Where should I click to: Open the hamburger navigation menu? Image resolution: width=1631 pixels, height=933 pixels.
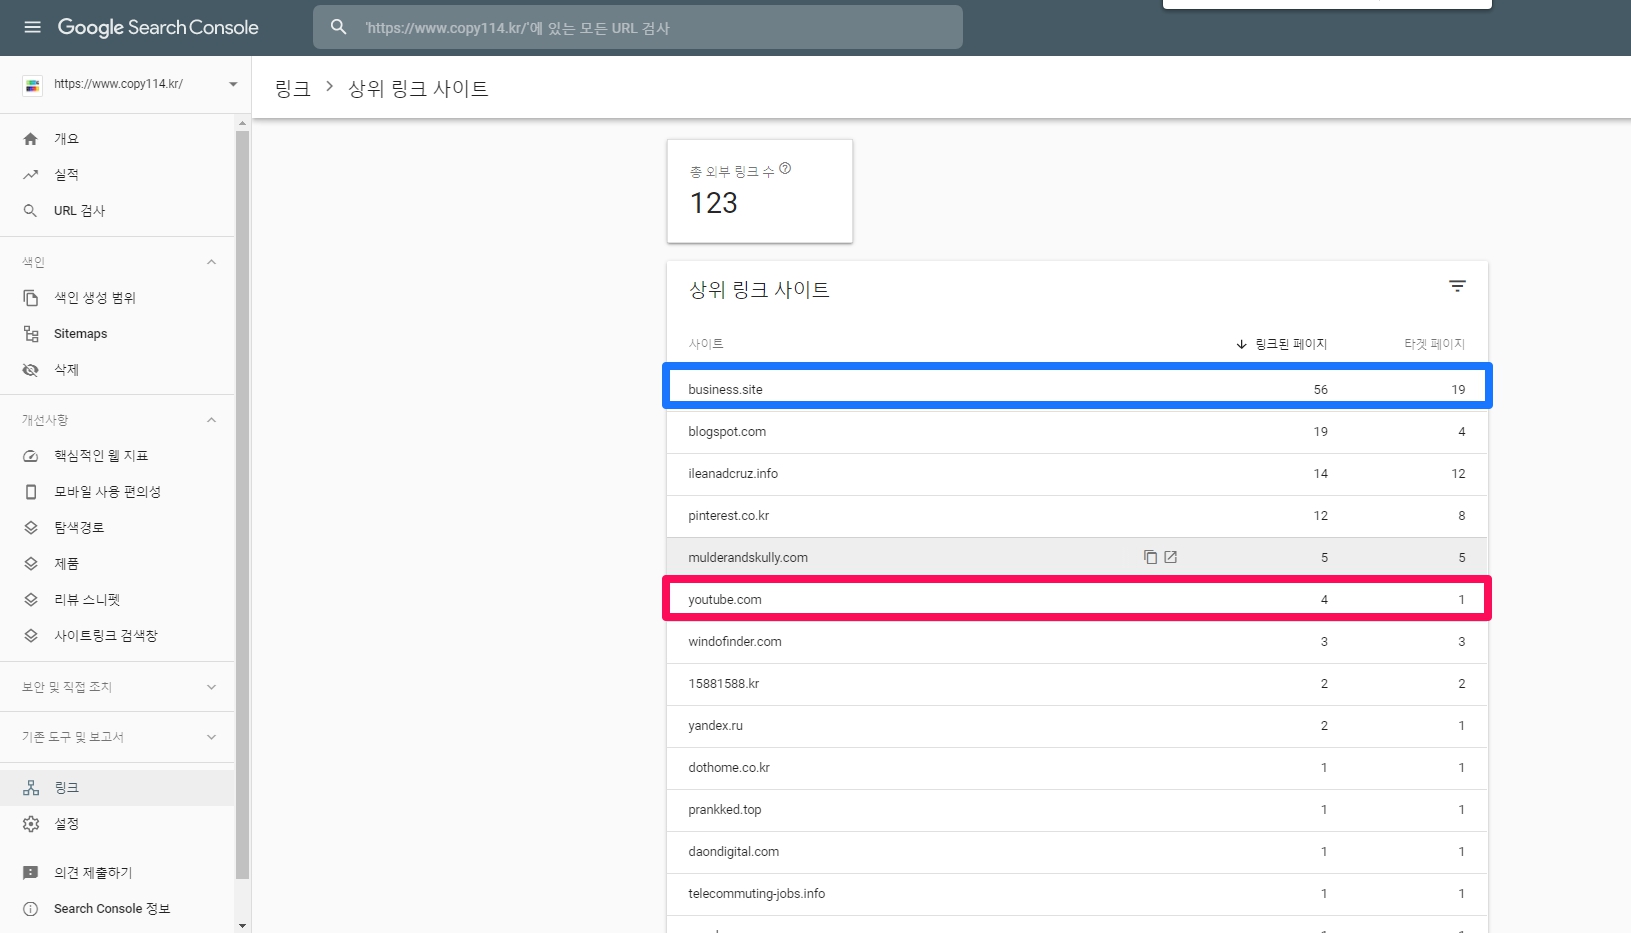click(33, 27)
